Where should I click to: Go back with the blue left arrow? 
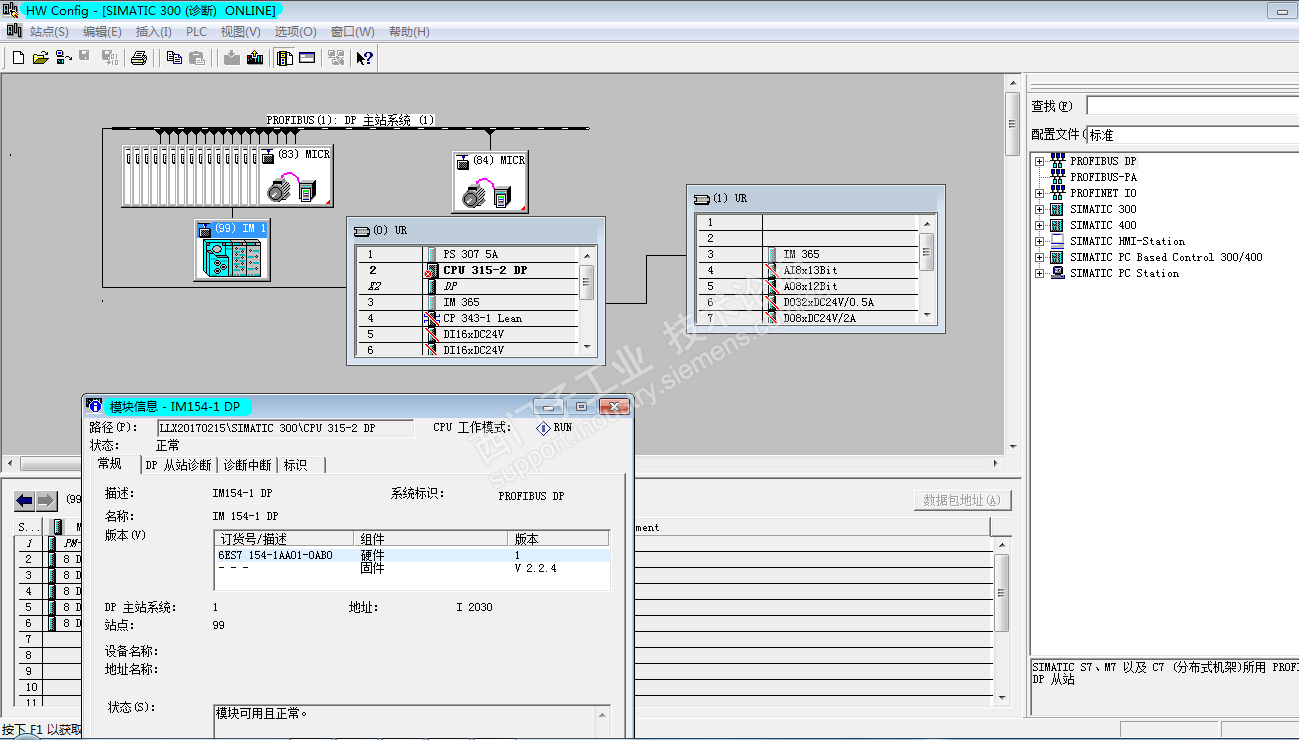tap(25, 501)
